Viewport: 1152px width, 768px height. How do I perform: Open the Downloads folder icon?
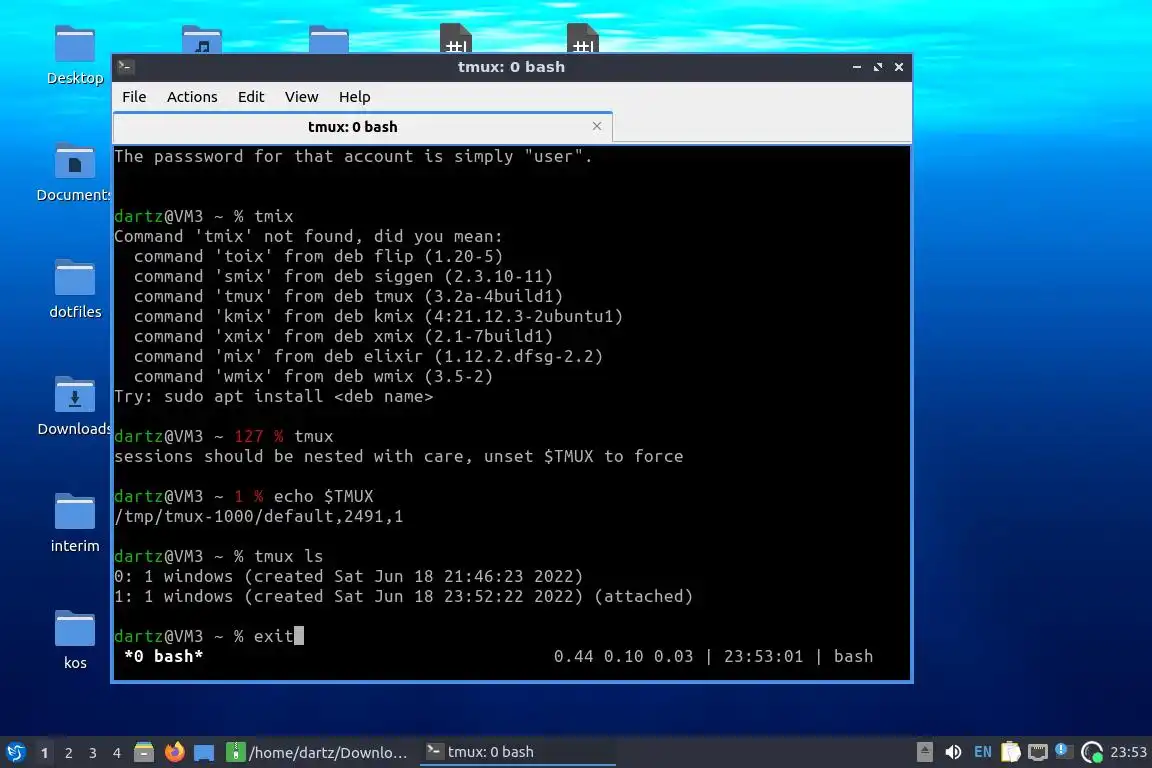75,406
